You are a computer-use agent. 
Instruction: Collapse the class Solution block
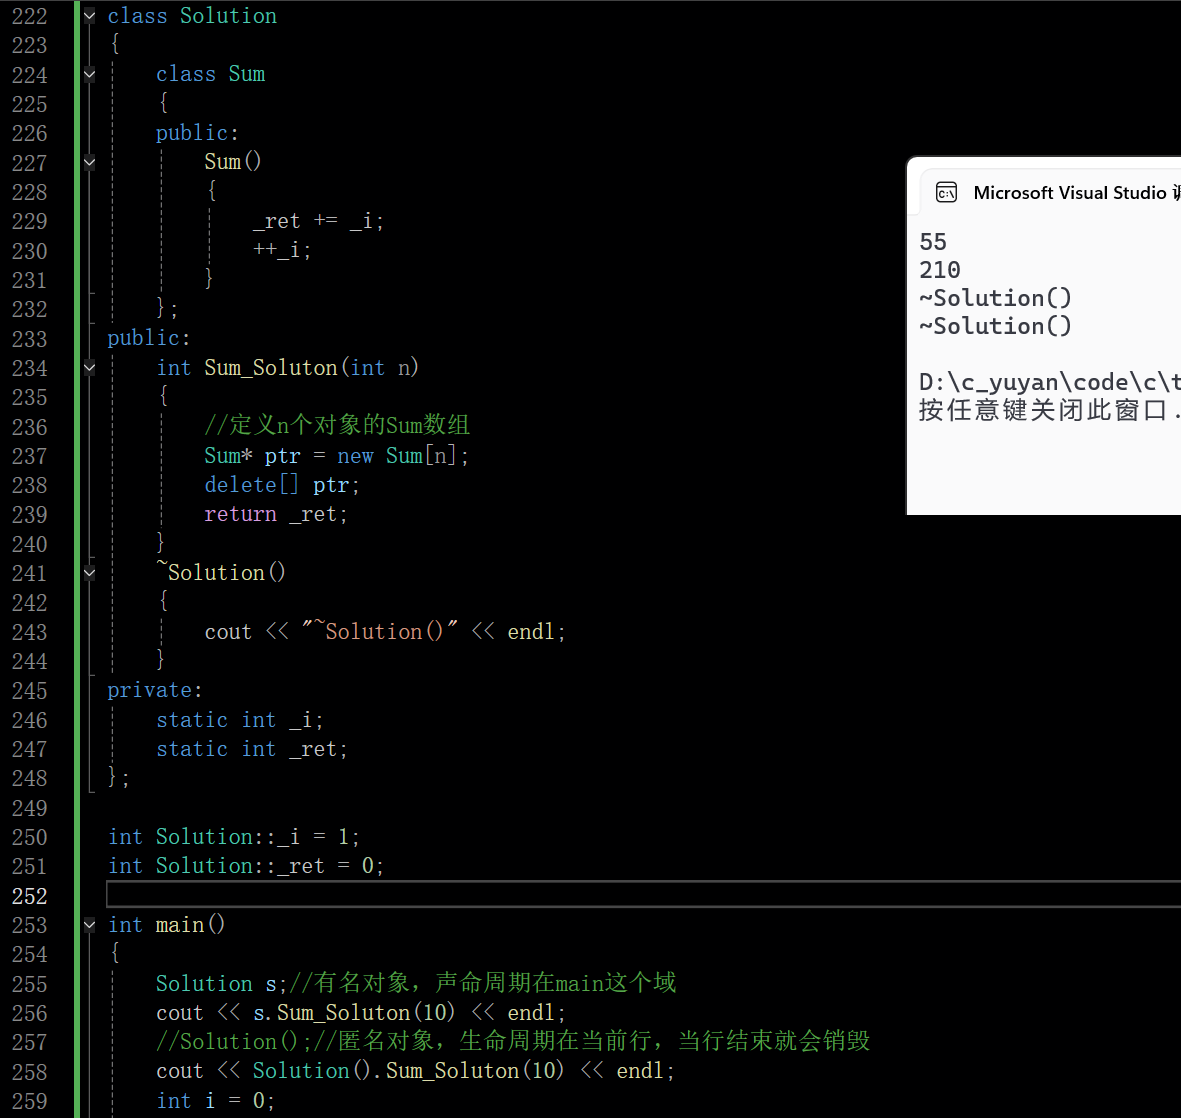point(90,15)
